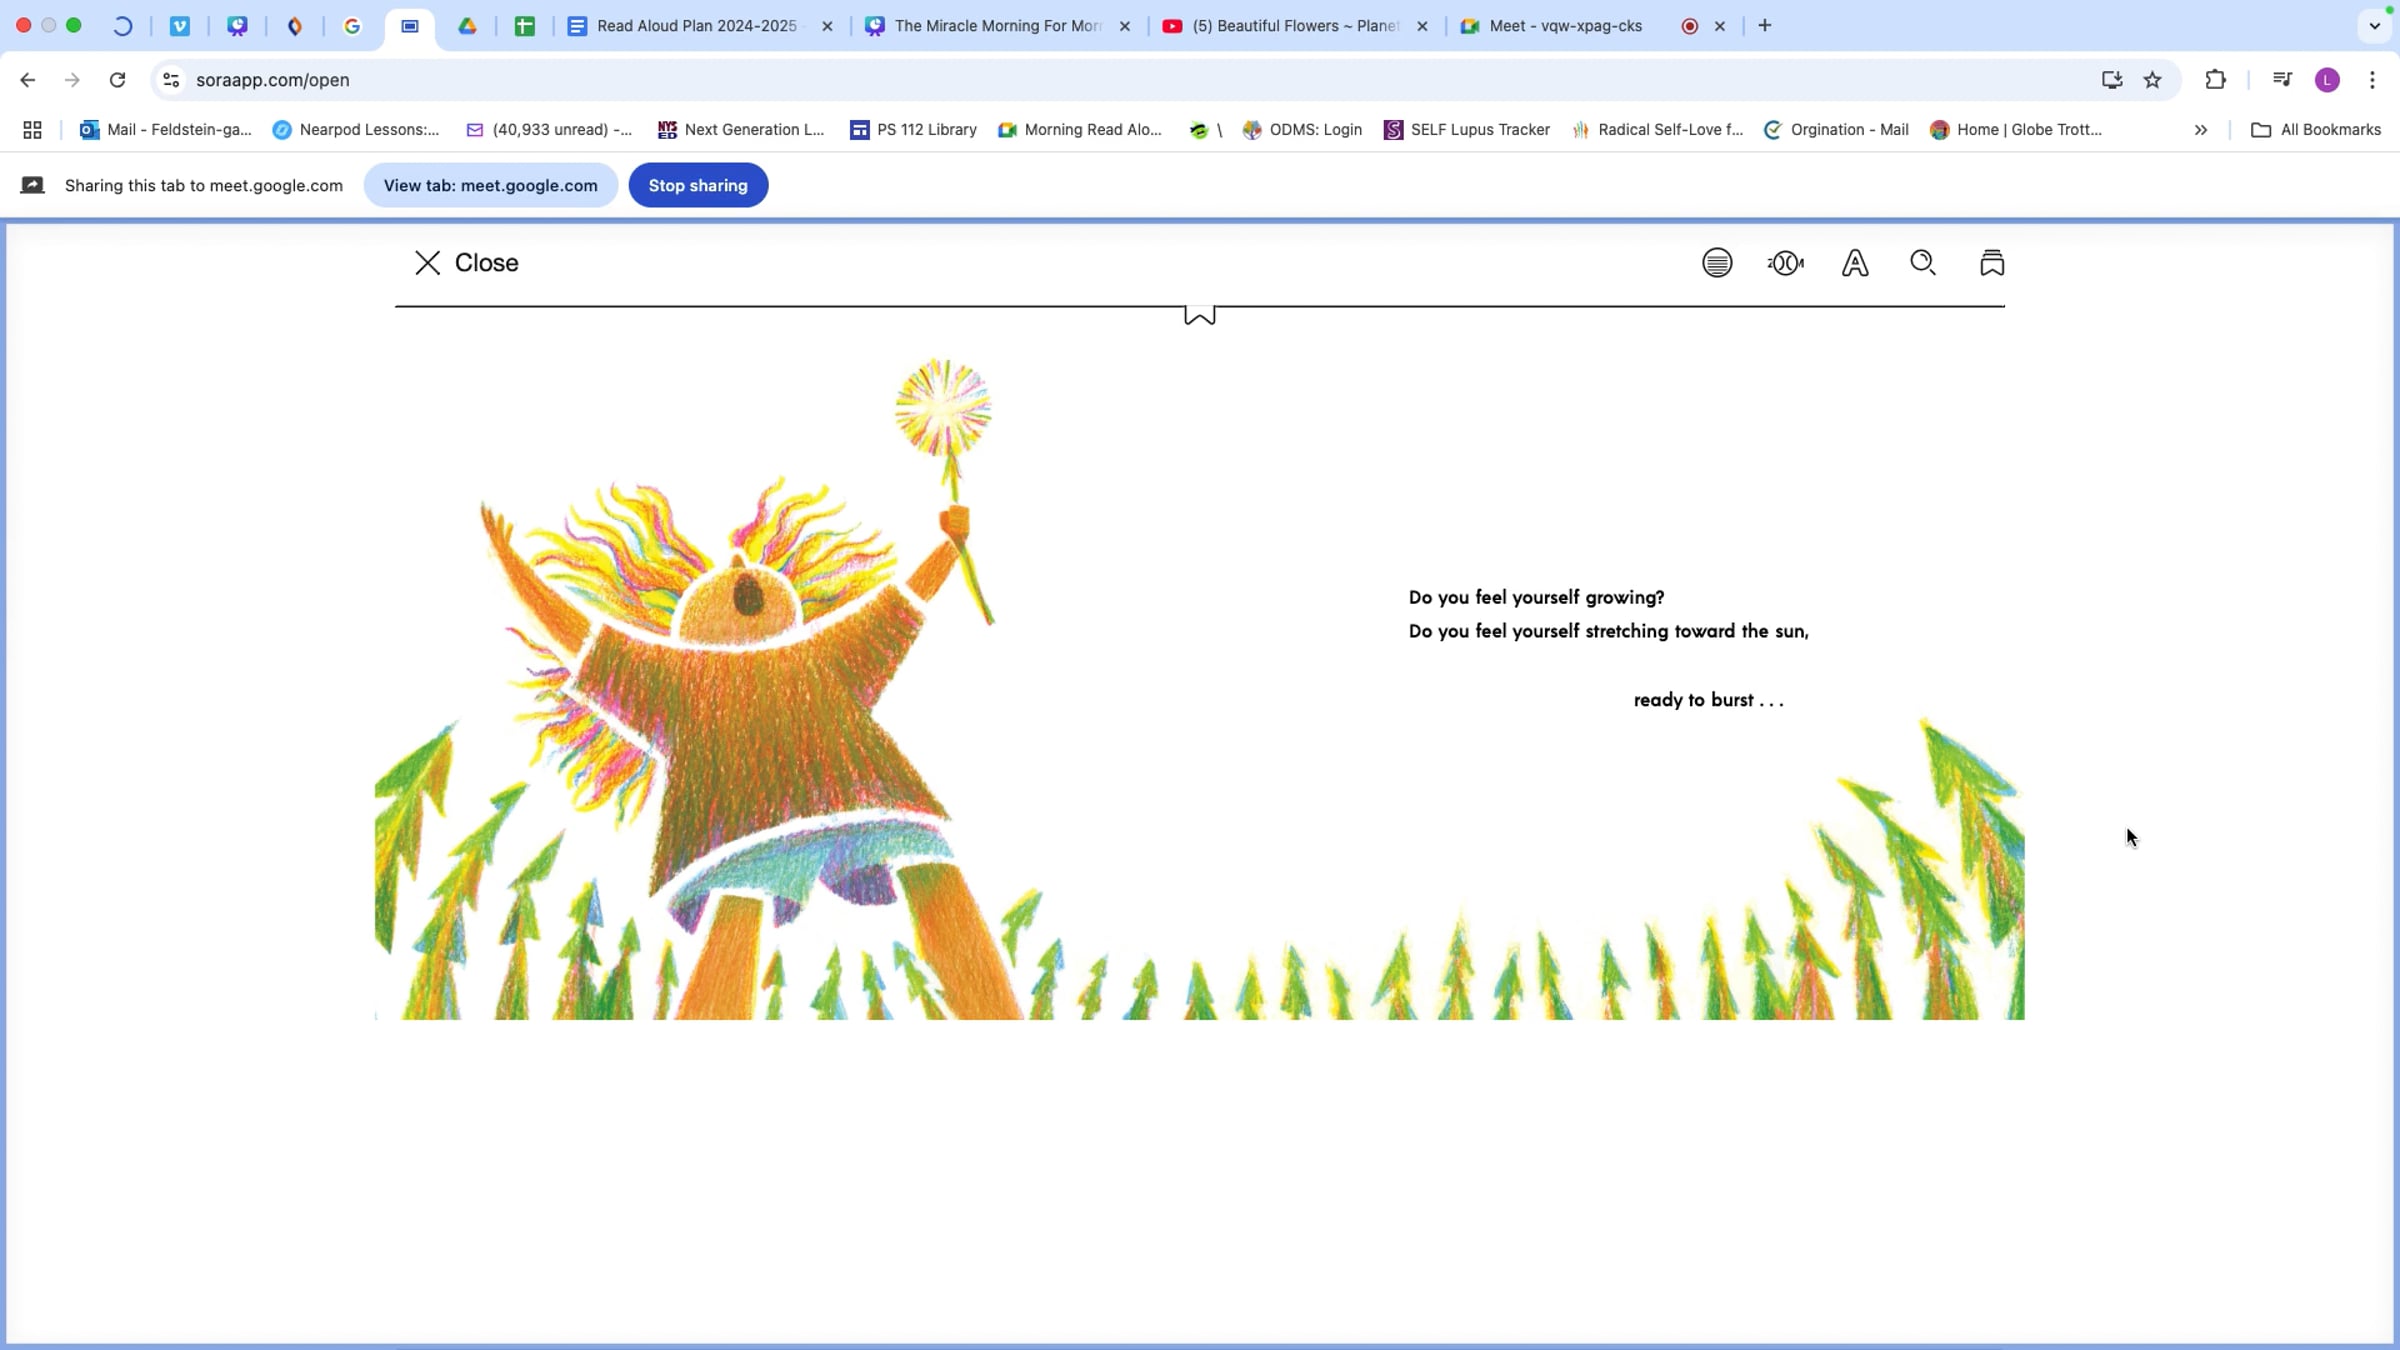Click the text 'Do you feel yourself growing?'
Viewport: 2400px width, 1350px height.
(1537, 598)
